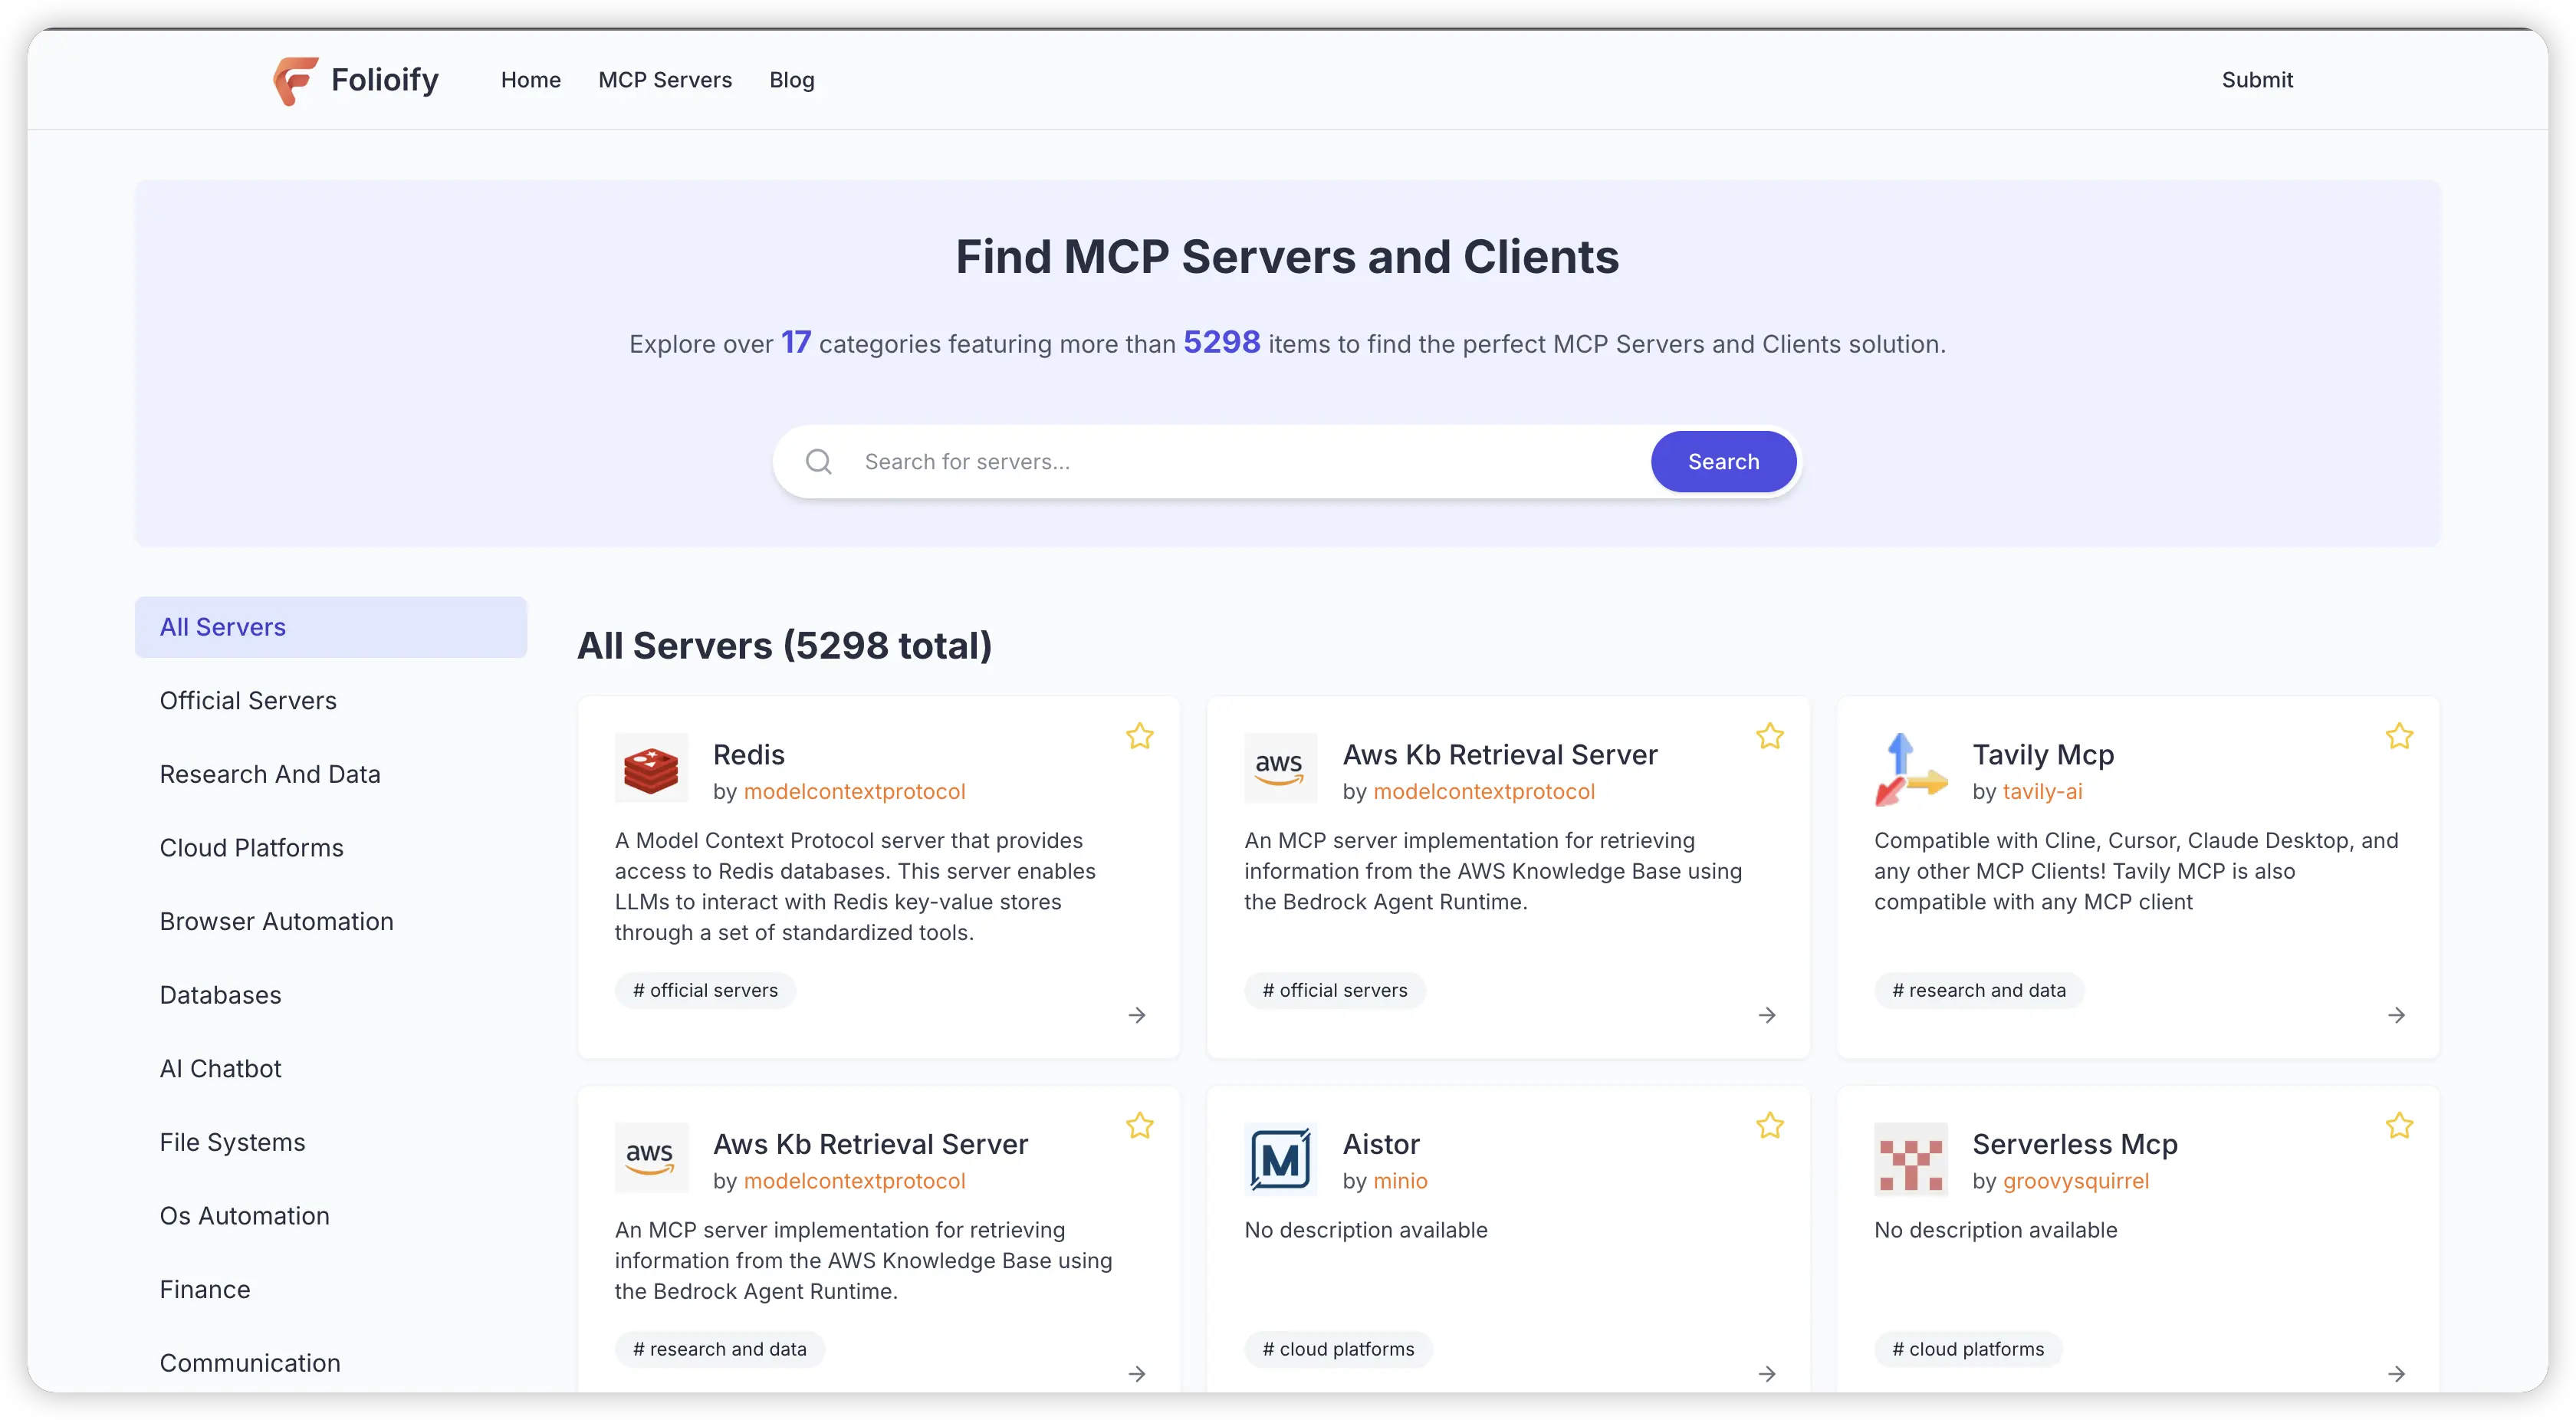Image resolution: width=2576 pixels, height=1420 pixels.
Task: Click the Redis server logo thumbnail
Action: click(651, 768)
